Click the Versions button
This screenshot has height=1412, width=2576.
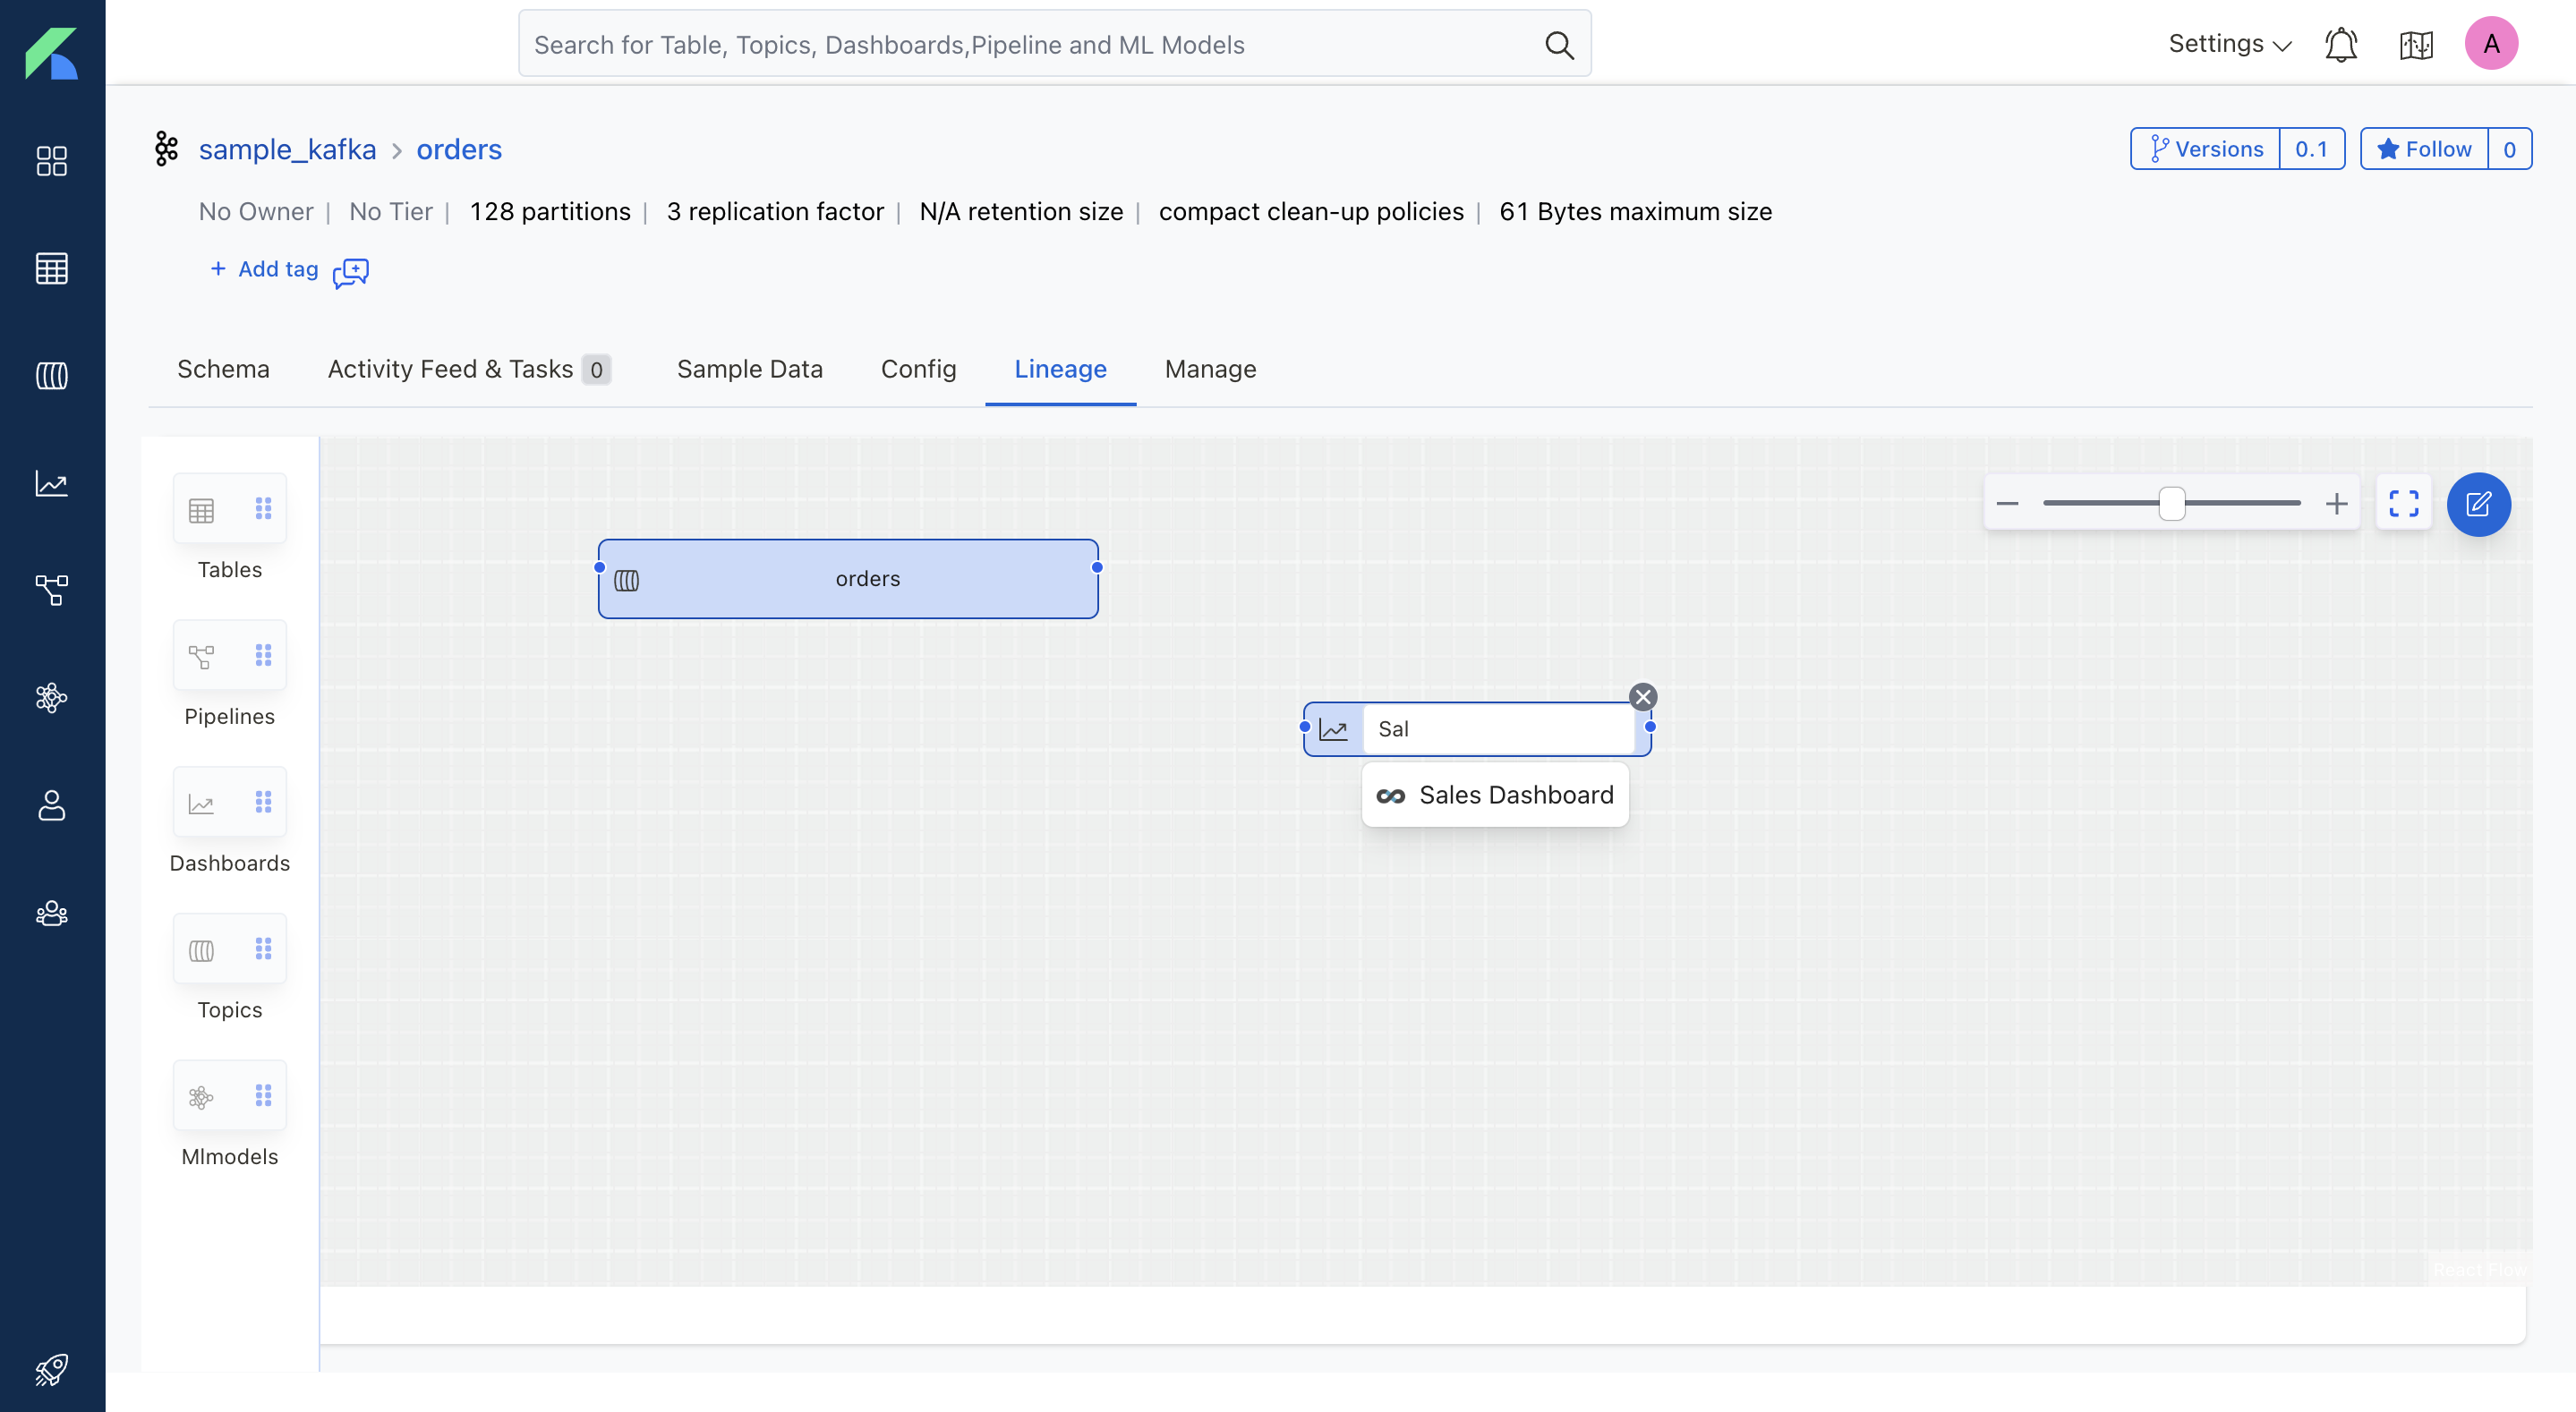coord(2206,149)
